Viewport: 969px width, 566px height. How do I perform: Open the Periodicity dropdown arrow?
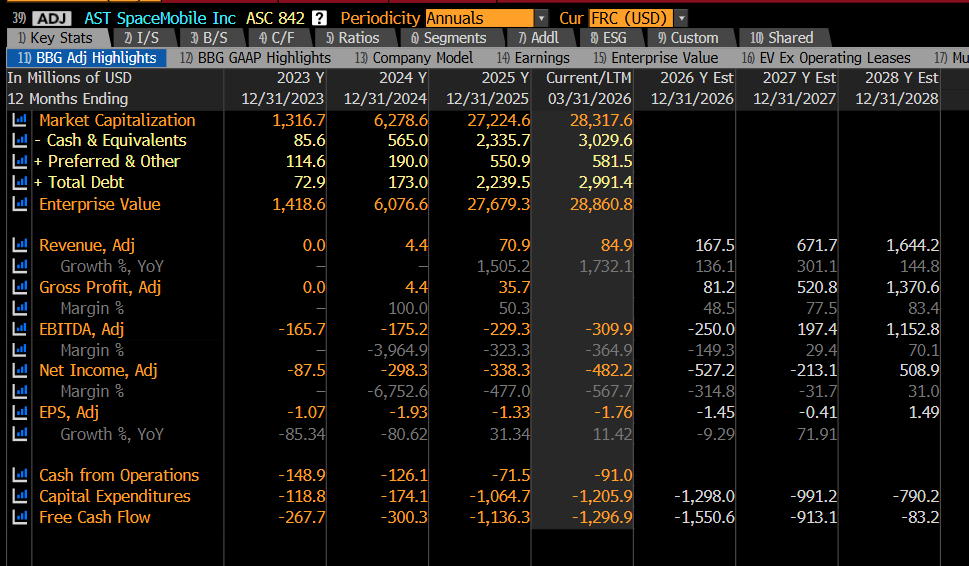click(x=541, y=19)
